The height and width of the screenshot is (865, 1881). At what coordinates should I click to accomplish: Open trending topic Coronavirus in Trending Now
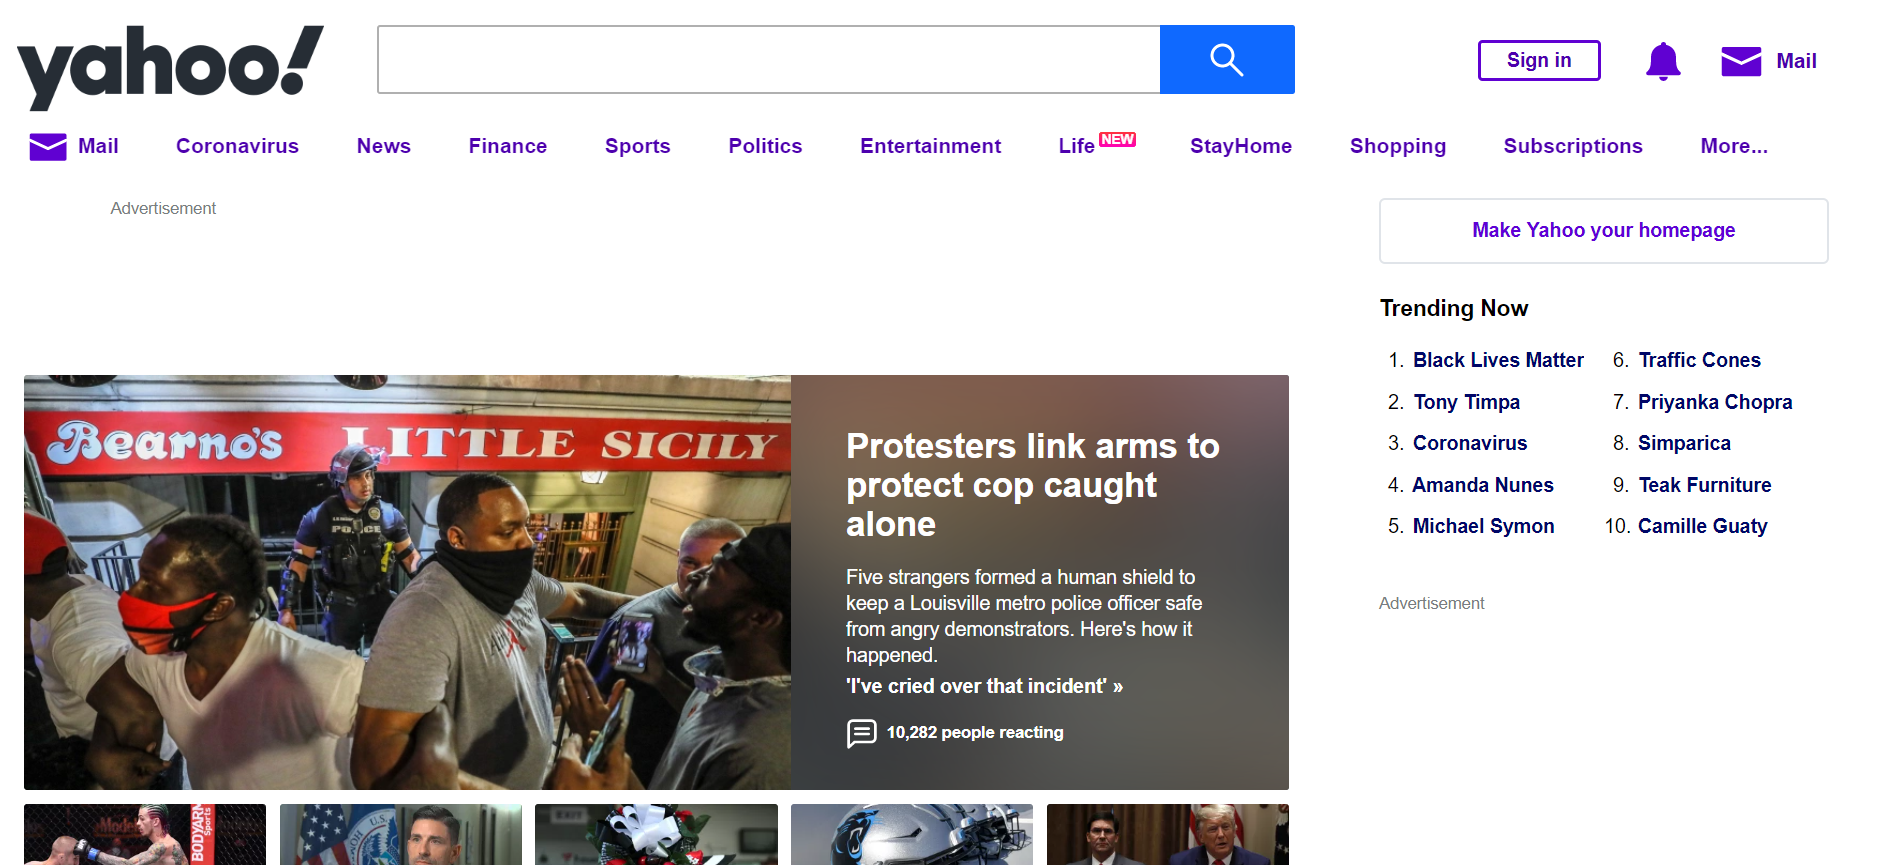click(1470, 443)
